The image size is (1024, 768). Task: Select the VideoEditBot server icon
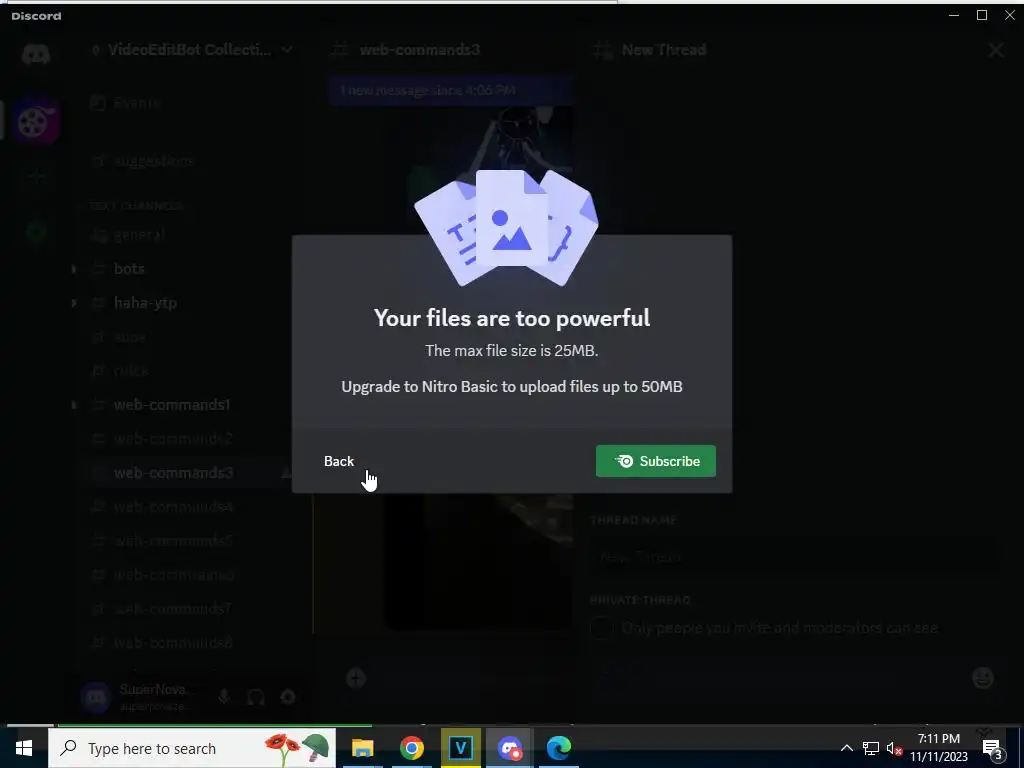35,121
